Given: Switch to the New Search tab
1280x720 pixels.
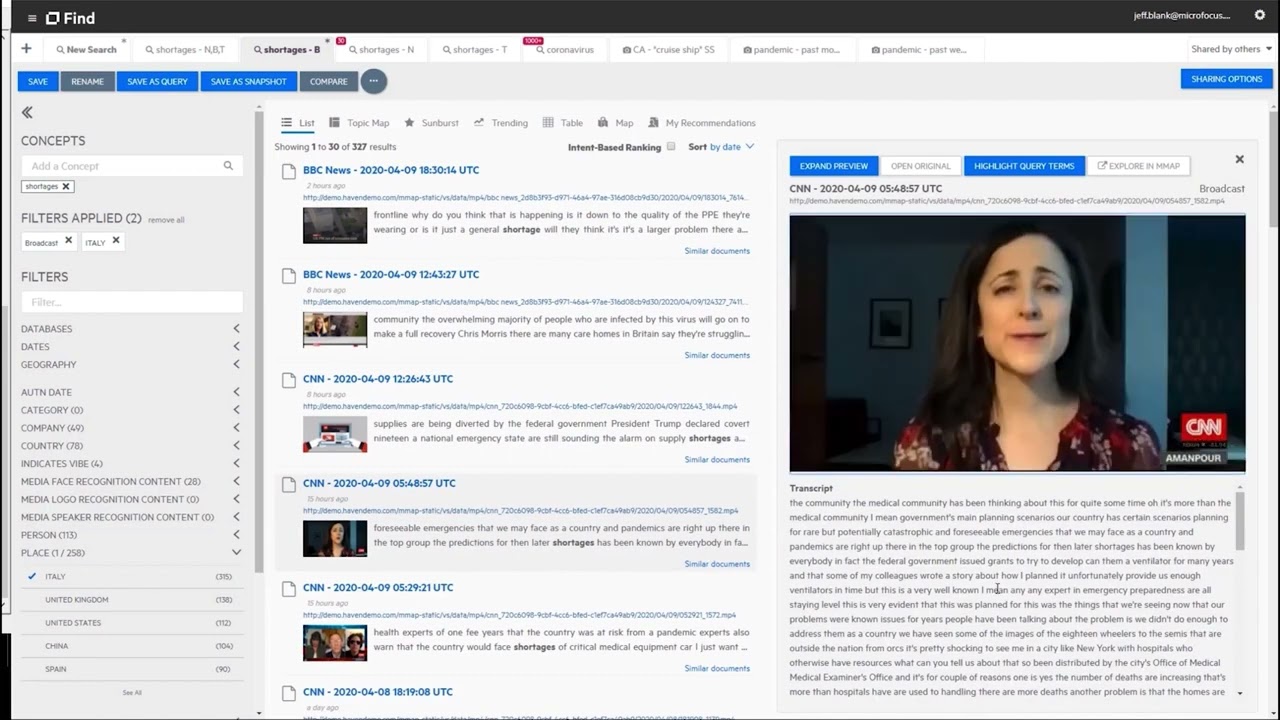Looking at the screenshot, I should coord(86,49).
